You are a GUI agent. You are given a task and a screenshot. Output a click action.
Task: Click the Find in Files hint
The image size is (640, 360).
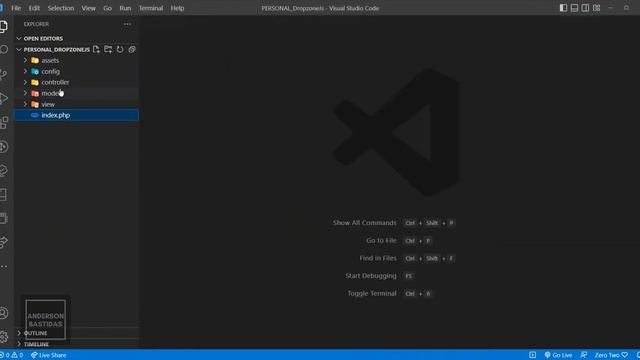378,258
